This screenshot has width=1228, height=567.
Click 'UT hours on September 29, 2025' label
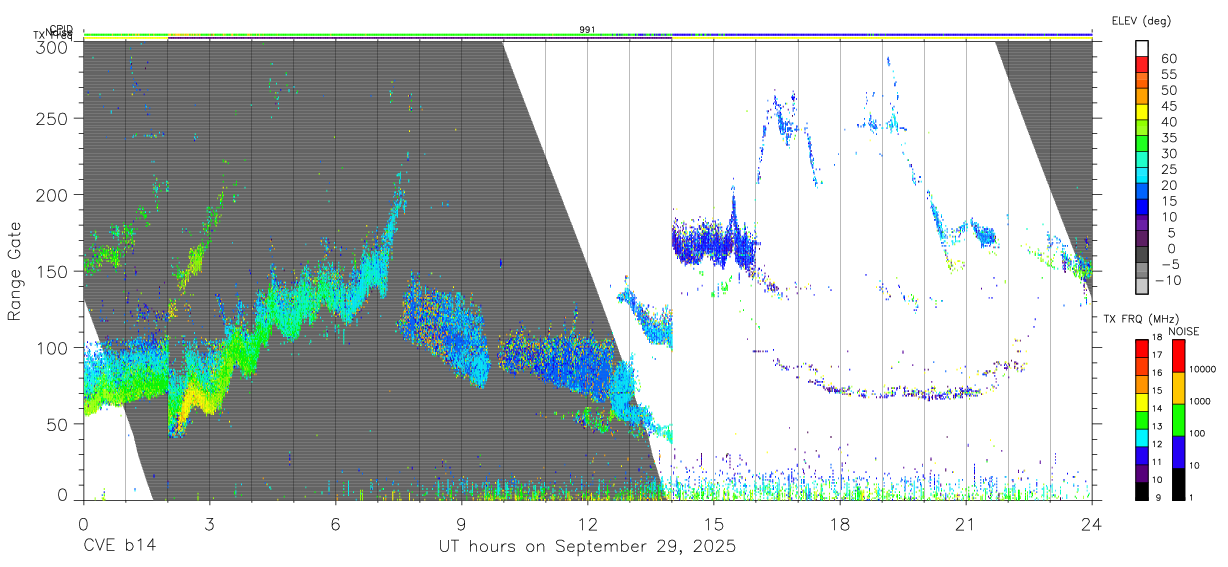pos(587,547)
